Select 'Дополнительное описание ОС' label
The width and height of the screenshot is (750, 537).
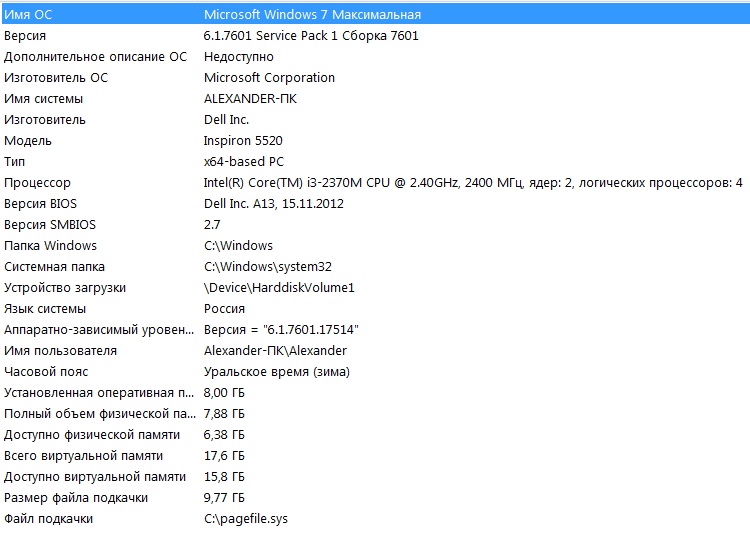pyautogui.click(x=95, y=57)
